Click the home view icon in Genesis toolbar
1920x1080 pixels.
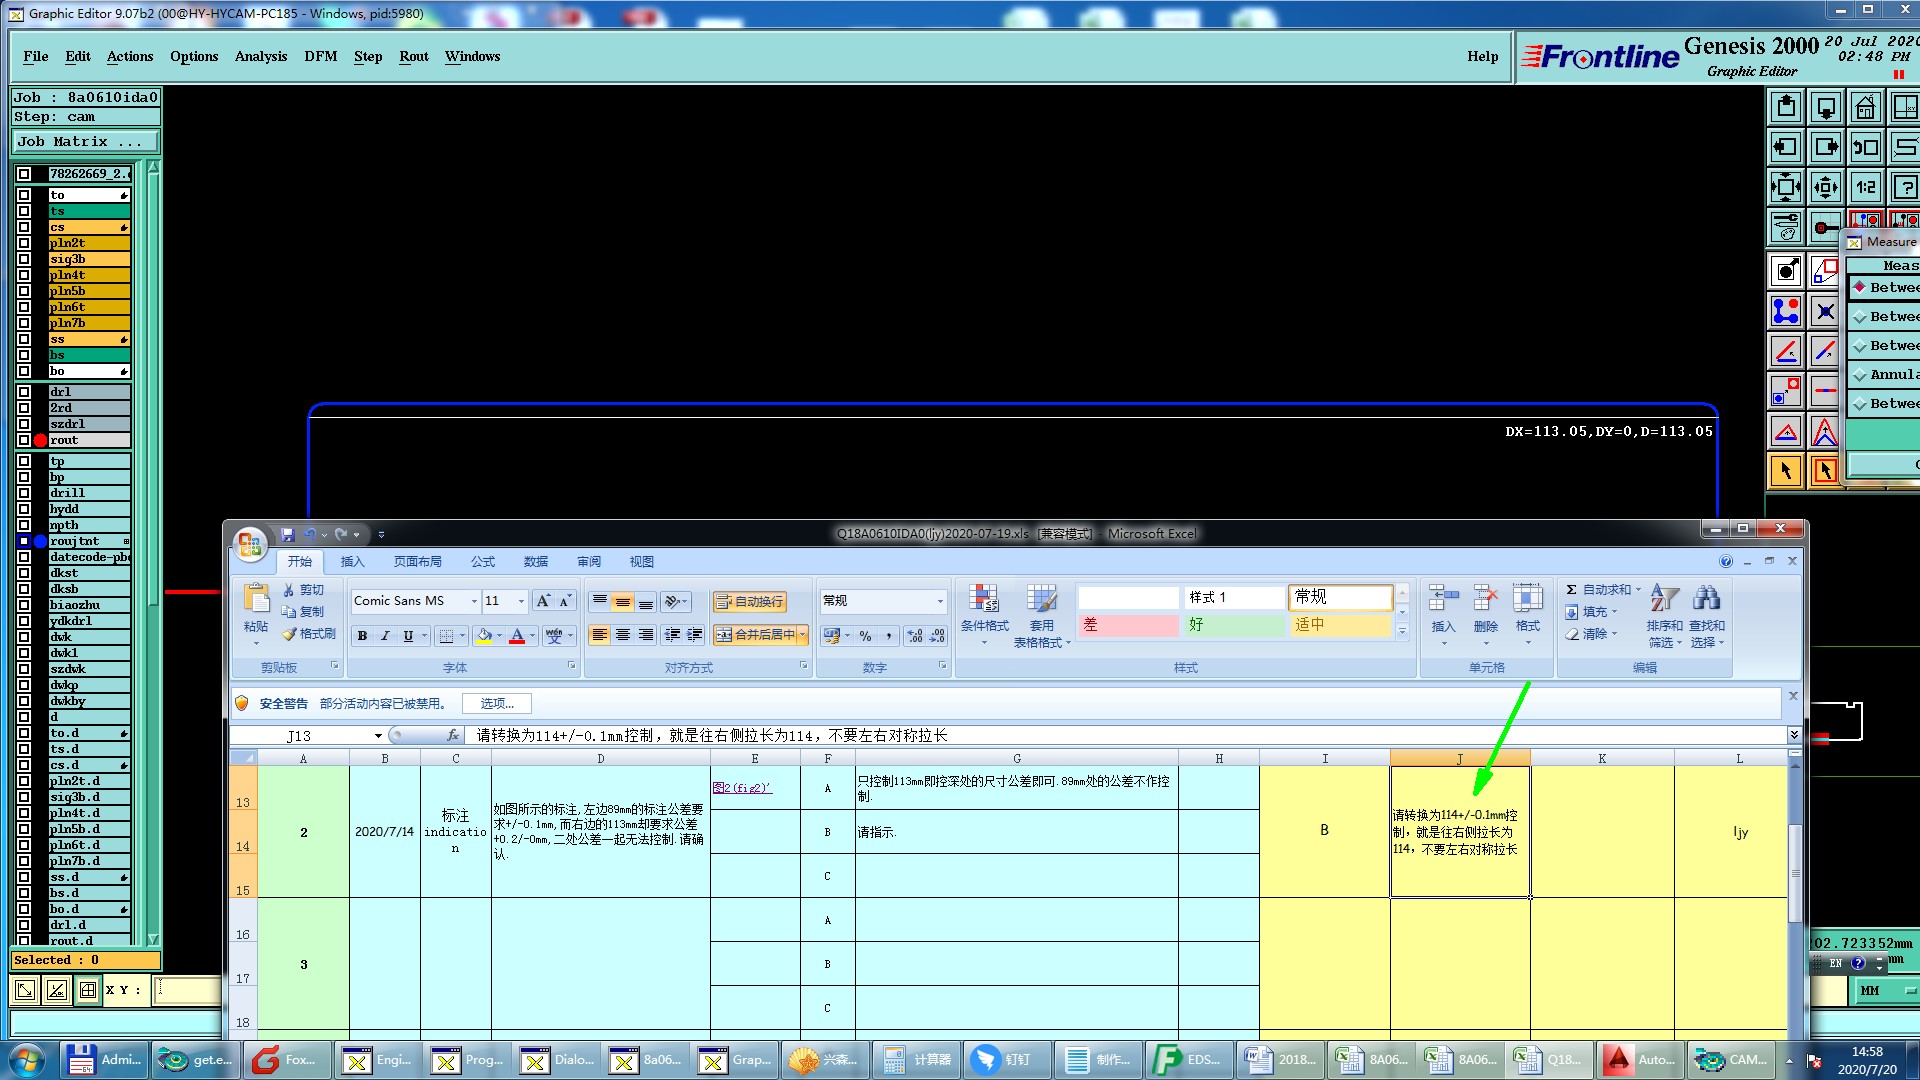click(x=1866, y=107)
